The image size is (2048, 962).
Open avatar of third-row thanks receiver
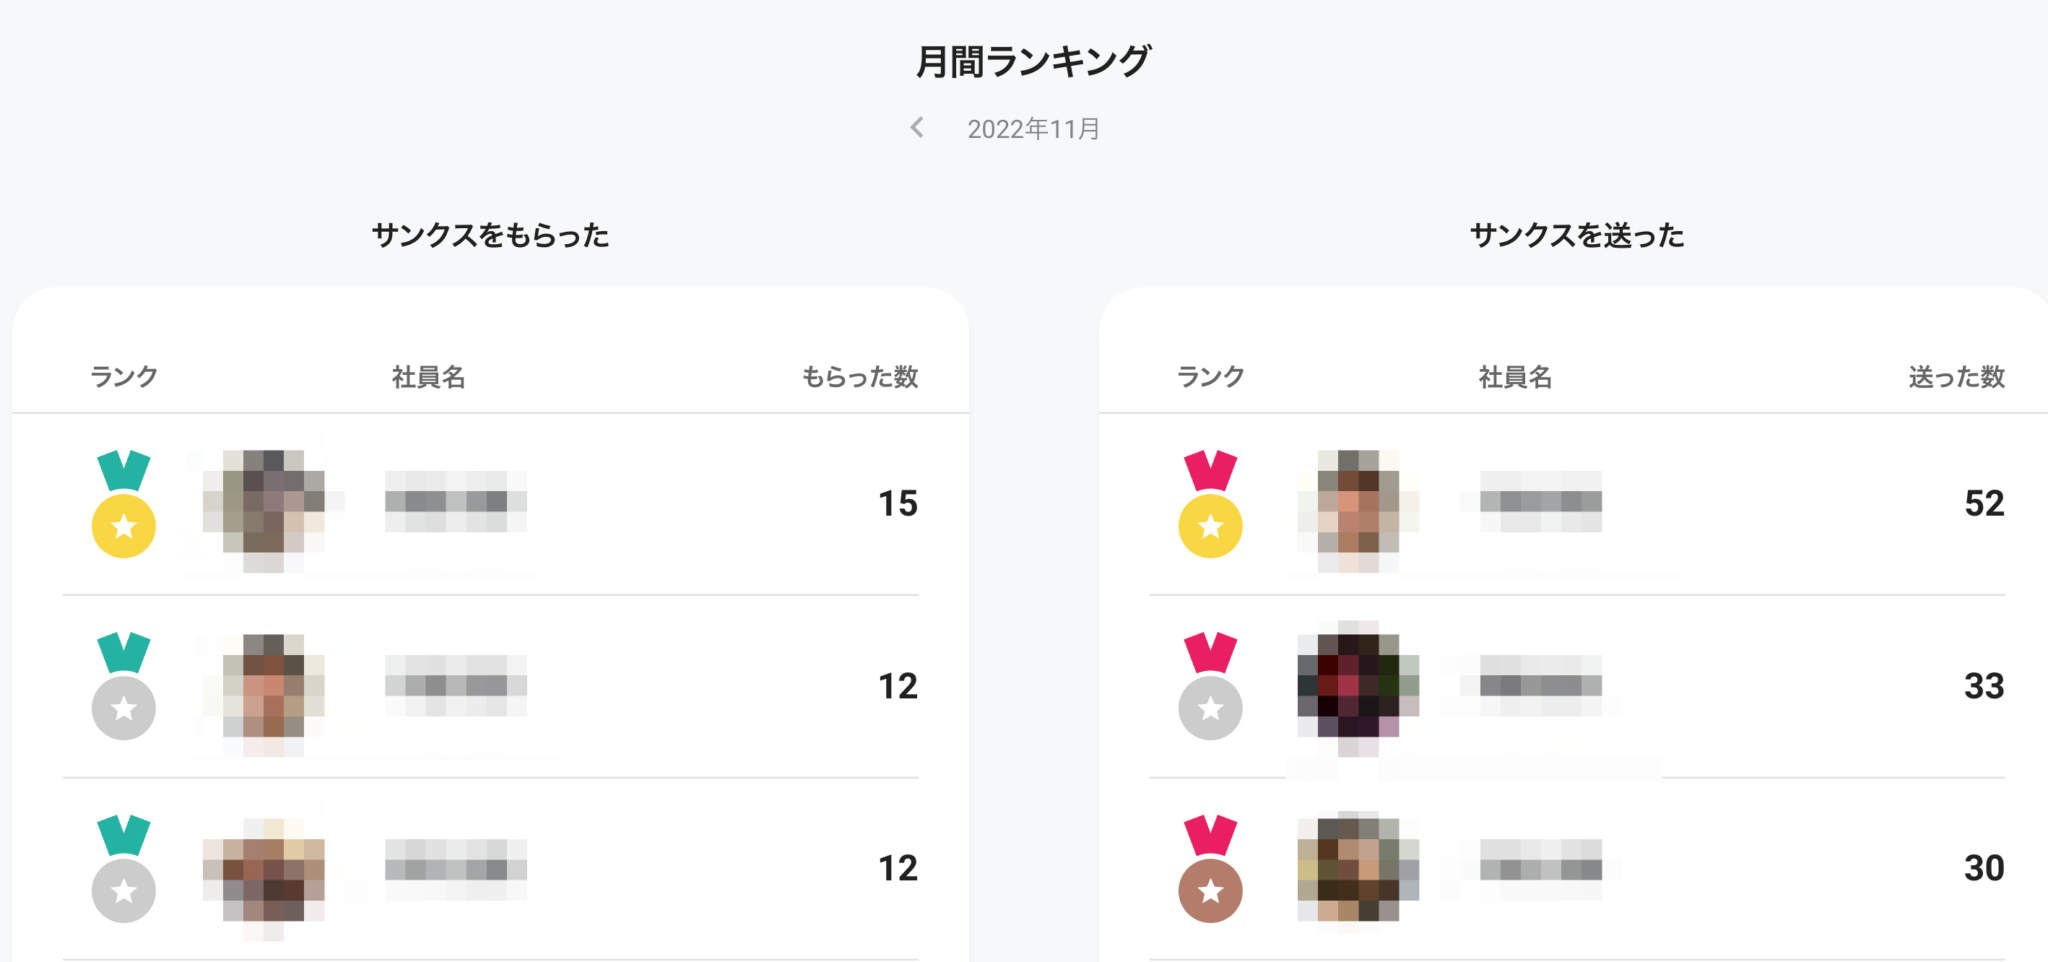click(264, 869)
